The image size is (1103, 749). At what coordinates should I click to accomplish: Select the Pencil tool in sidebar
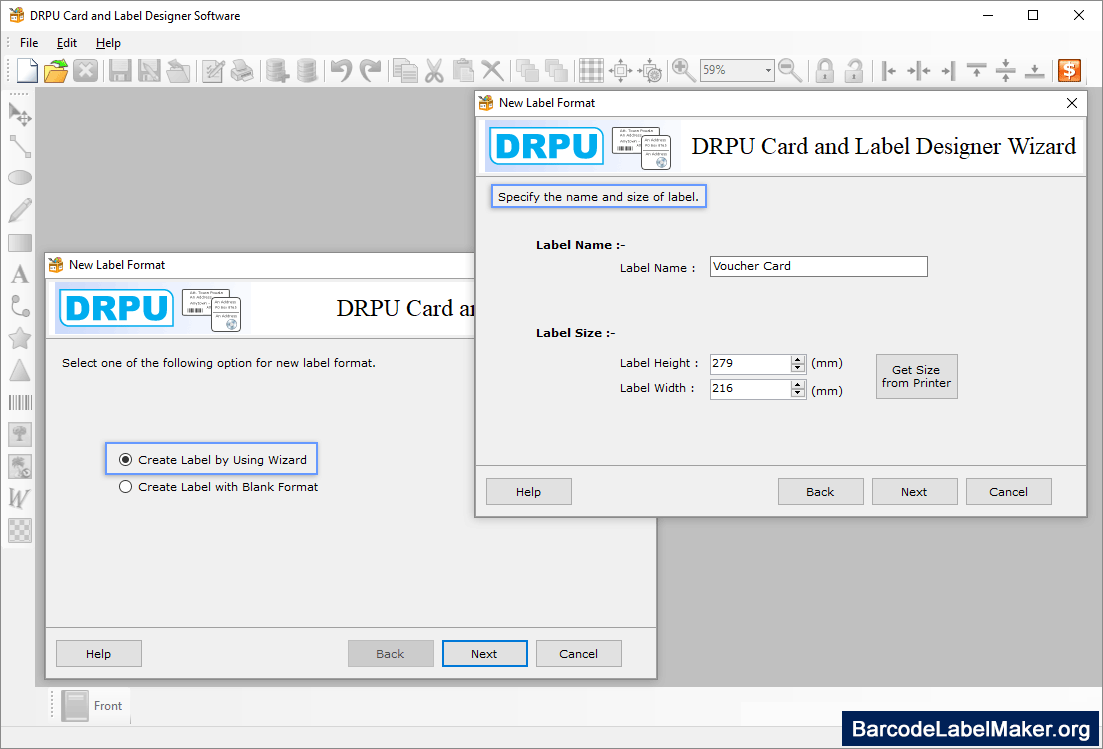tap(20, 210)
